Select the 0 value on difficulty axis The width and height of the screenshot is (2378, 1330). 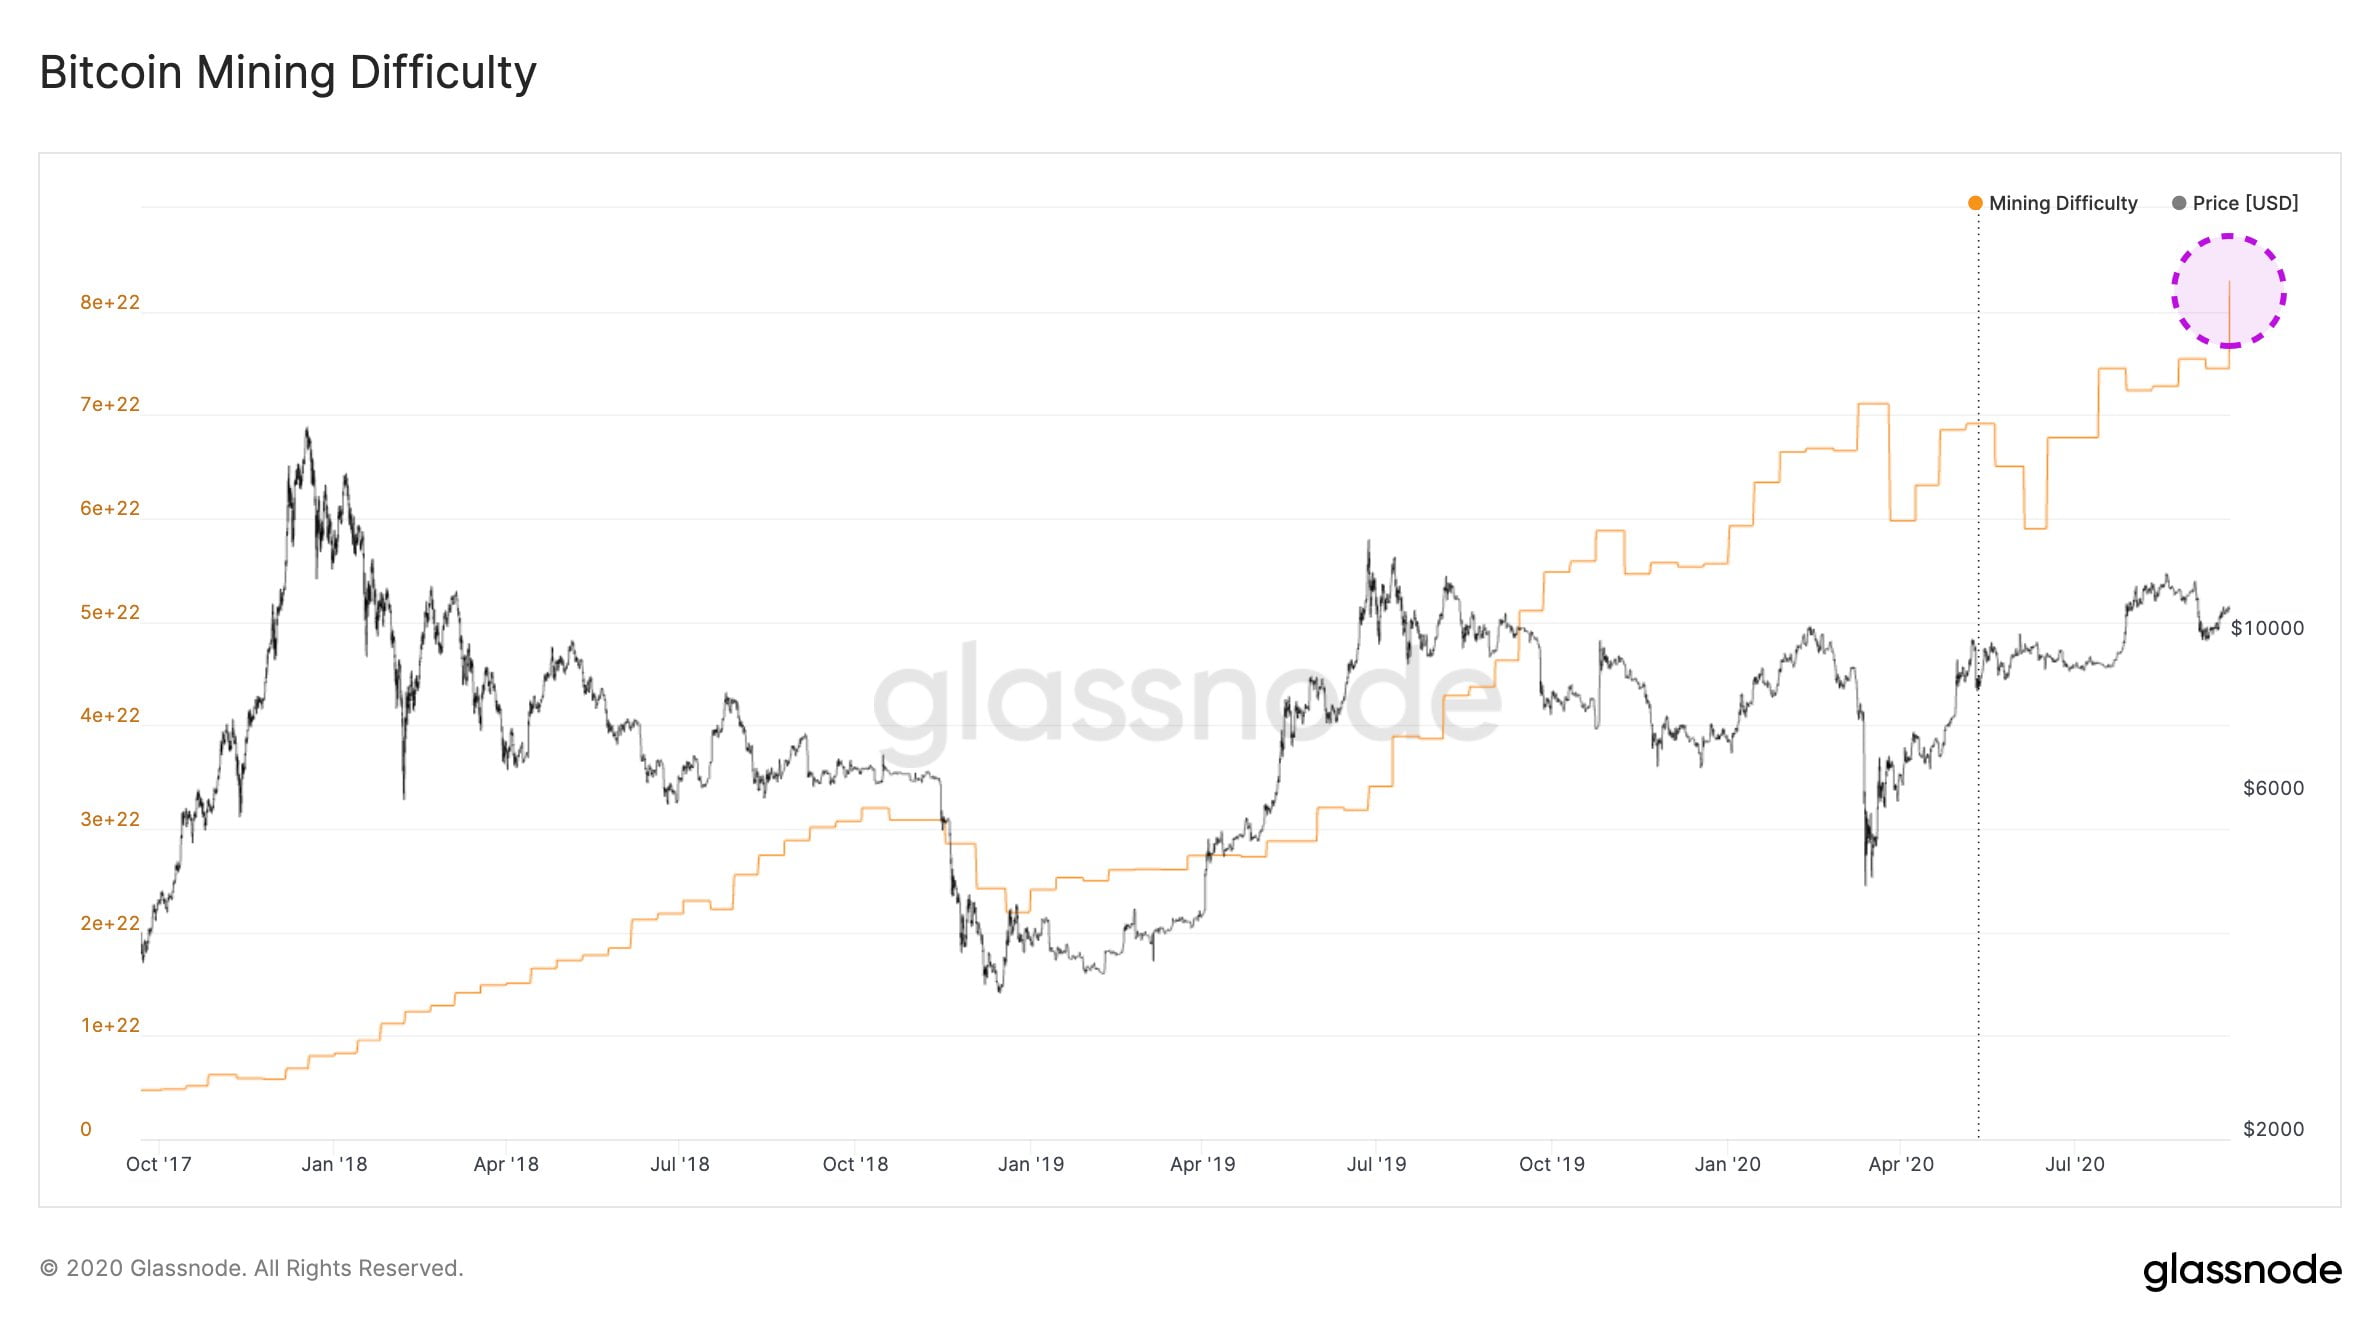(86, 1129)
